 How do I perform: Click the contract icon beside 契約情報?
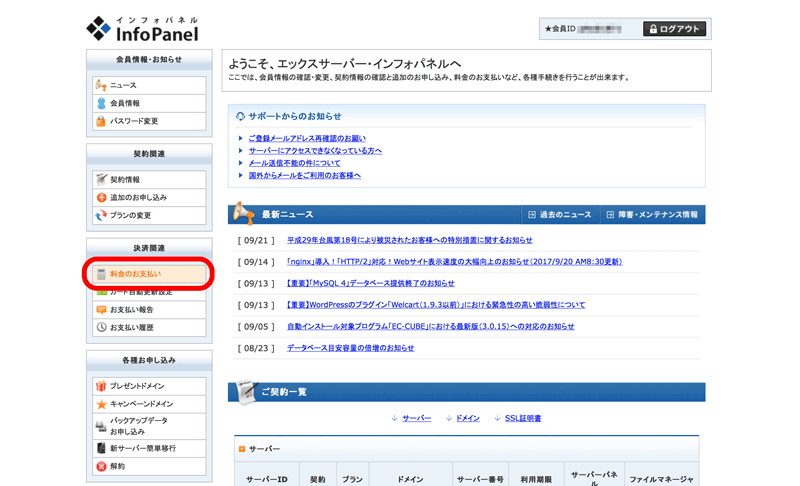101,180
